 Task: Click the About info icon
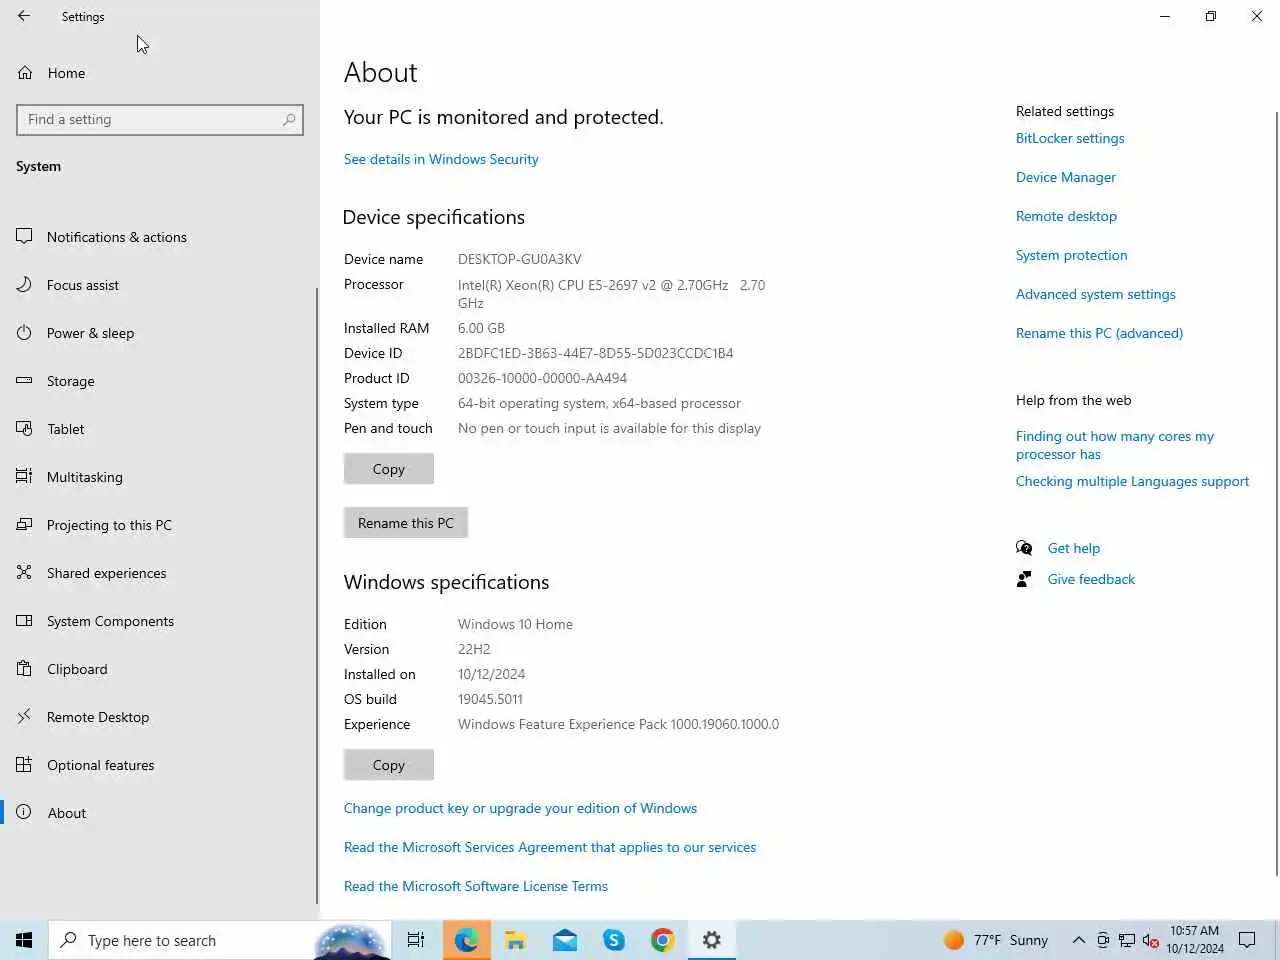(25, 813)
